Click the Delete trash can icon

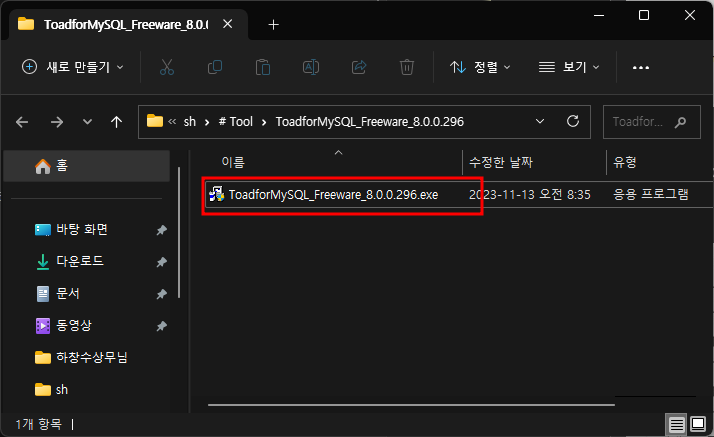(x=407, y=67)
